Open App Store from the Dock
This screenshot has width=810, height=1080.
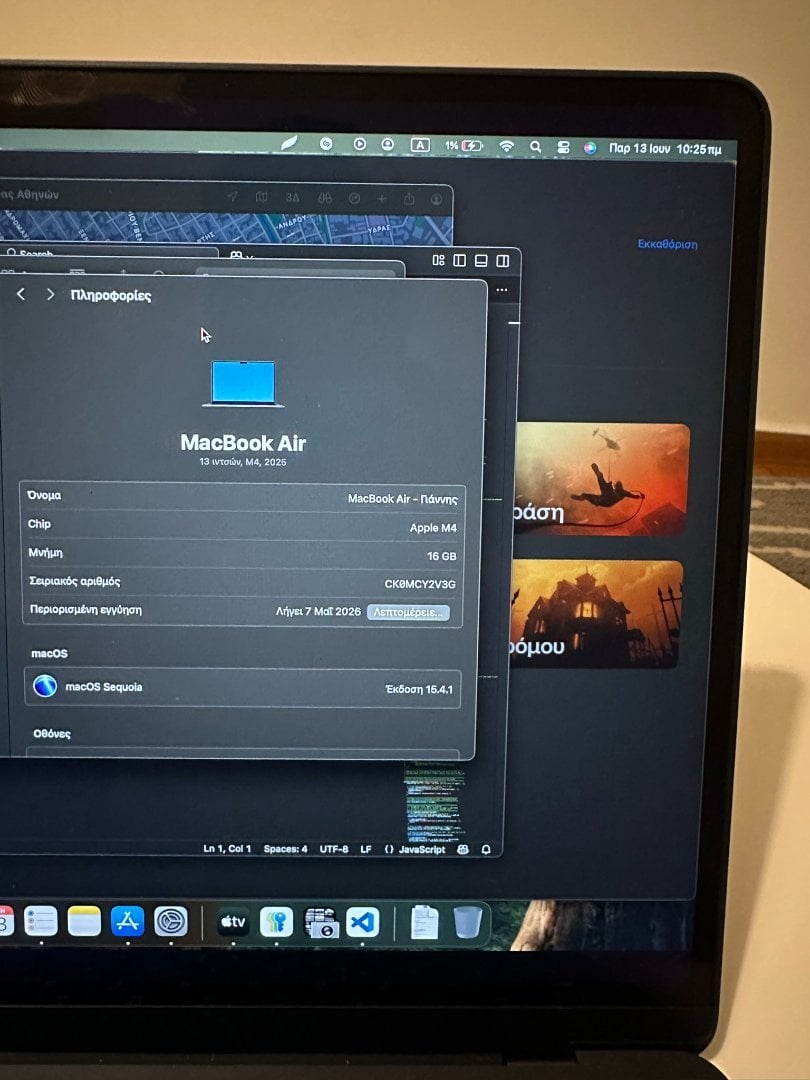127,921
